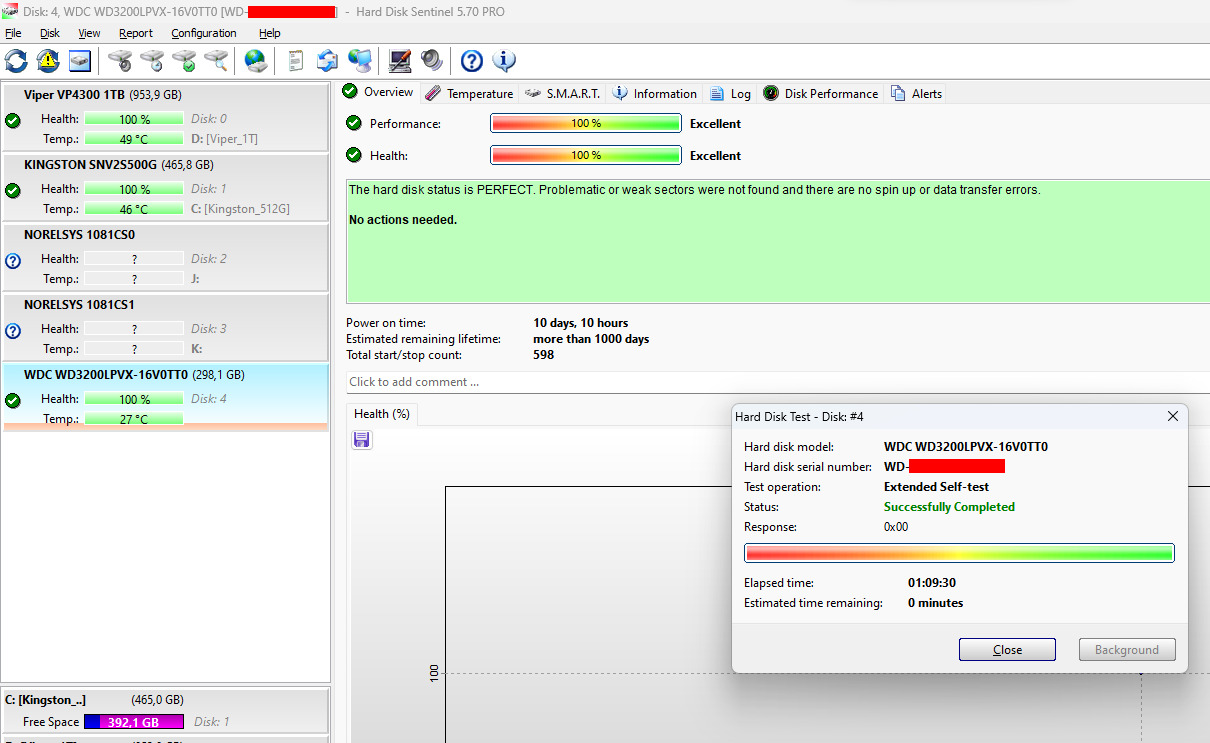This screenshot has height=743, width=1210.
Task: Switch to the Information tab
Action: point(654,93)
